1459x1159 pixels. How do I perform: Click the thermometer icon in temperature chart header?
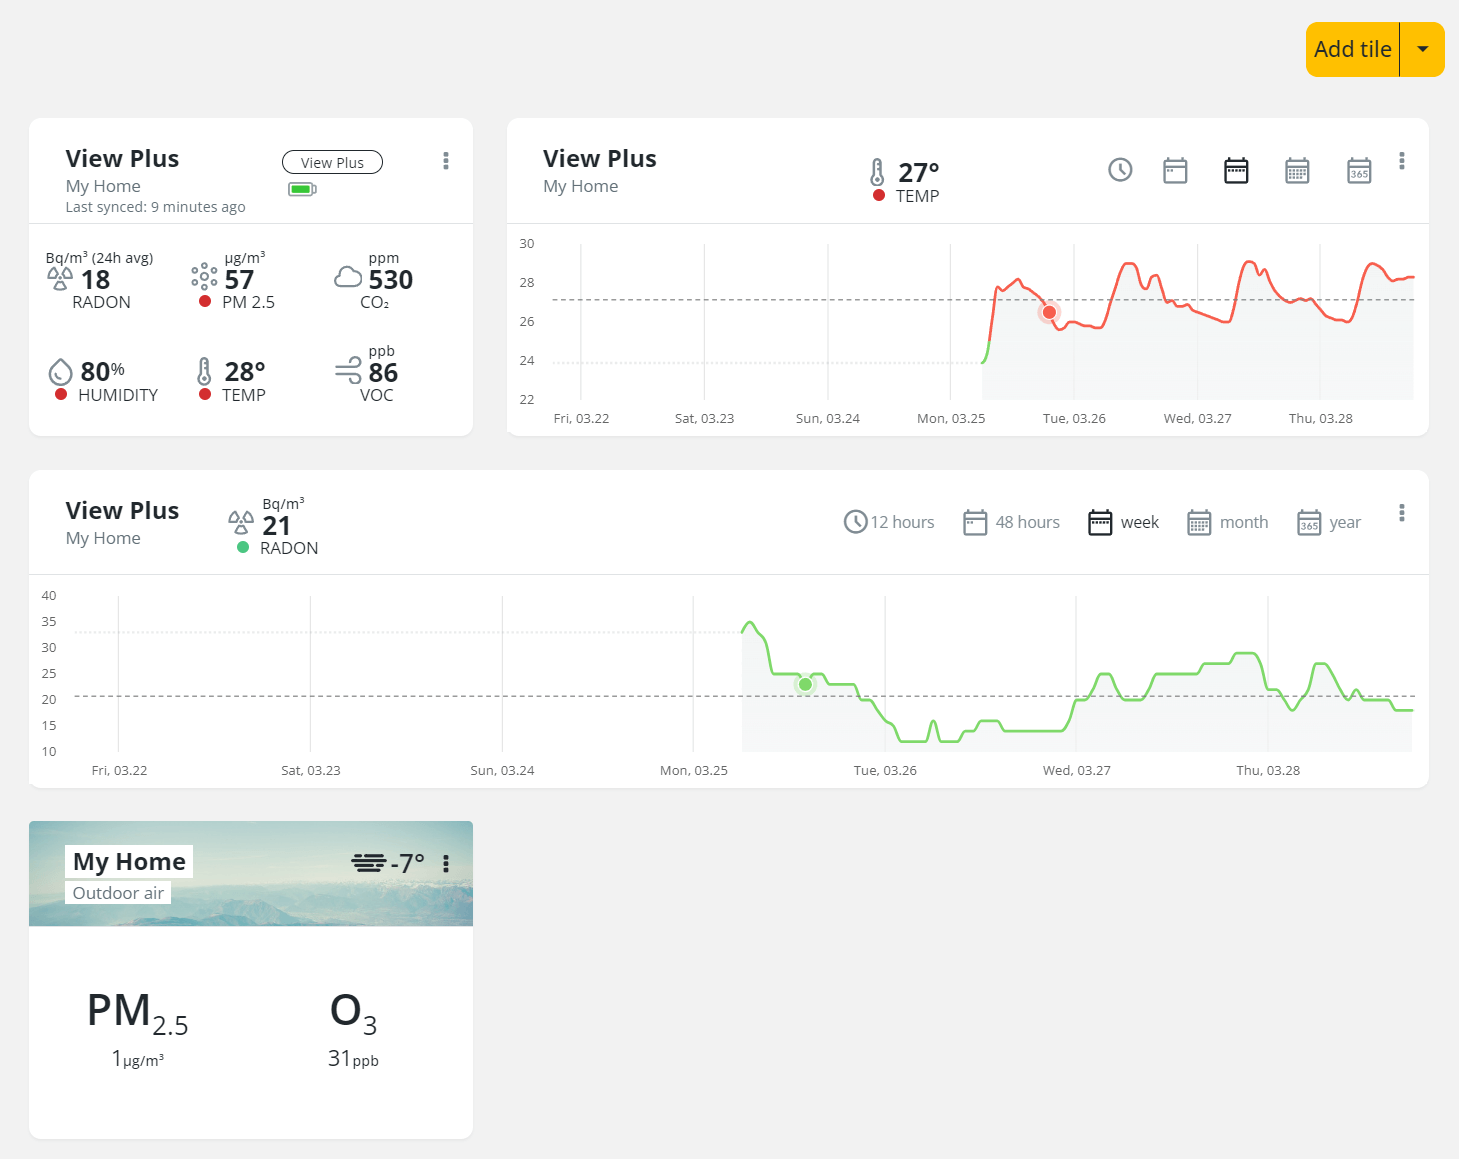(x=877, y=172)
